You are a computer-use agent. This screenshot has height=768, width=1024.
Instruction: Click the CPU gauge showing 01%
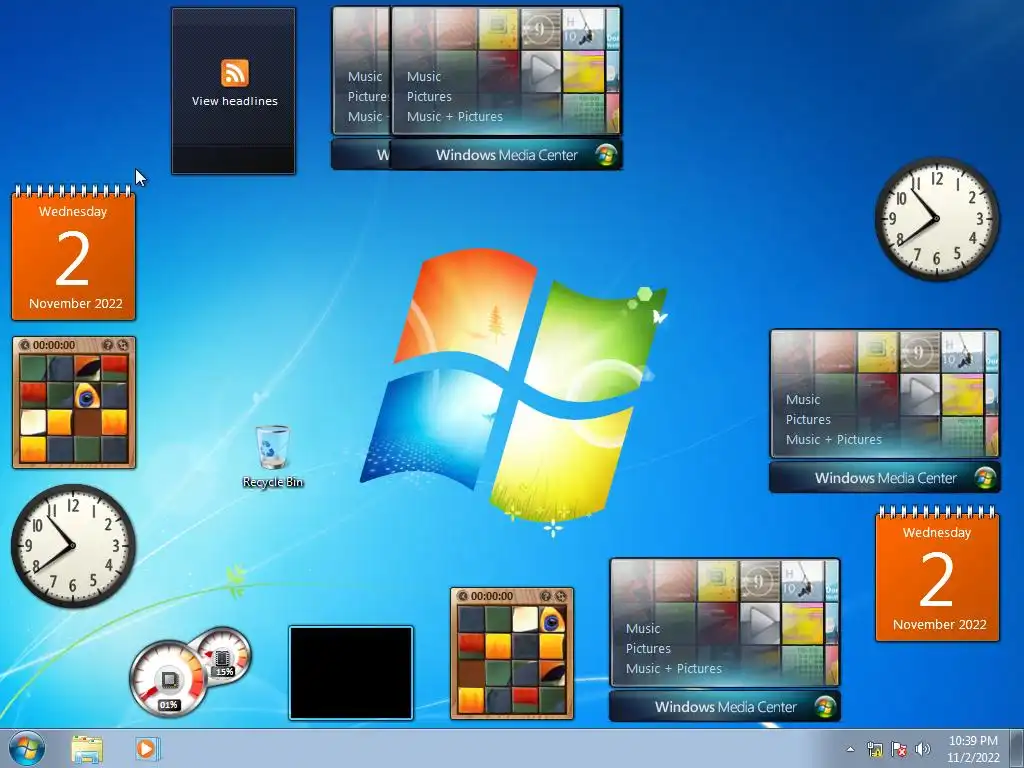(168, 679)
